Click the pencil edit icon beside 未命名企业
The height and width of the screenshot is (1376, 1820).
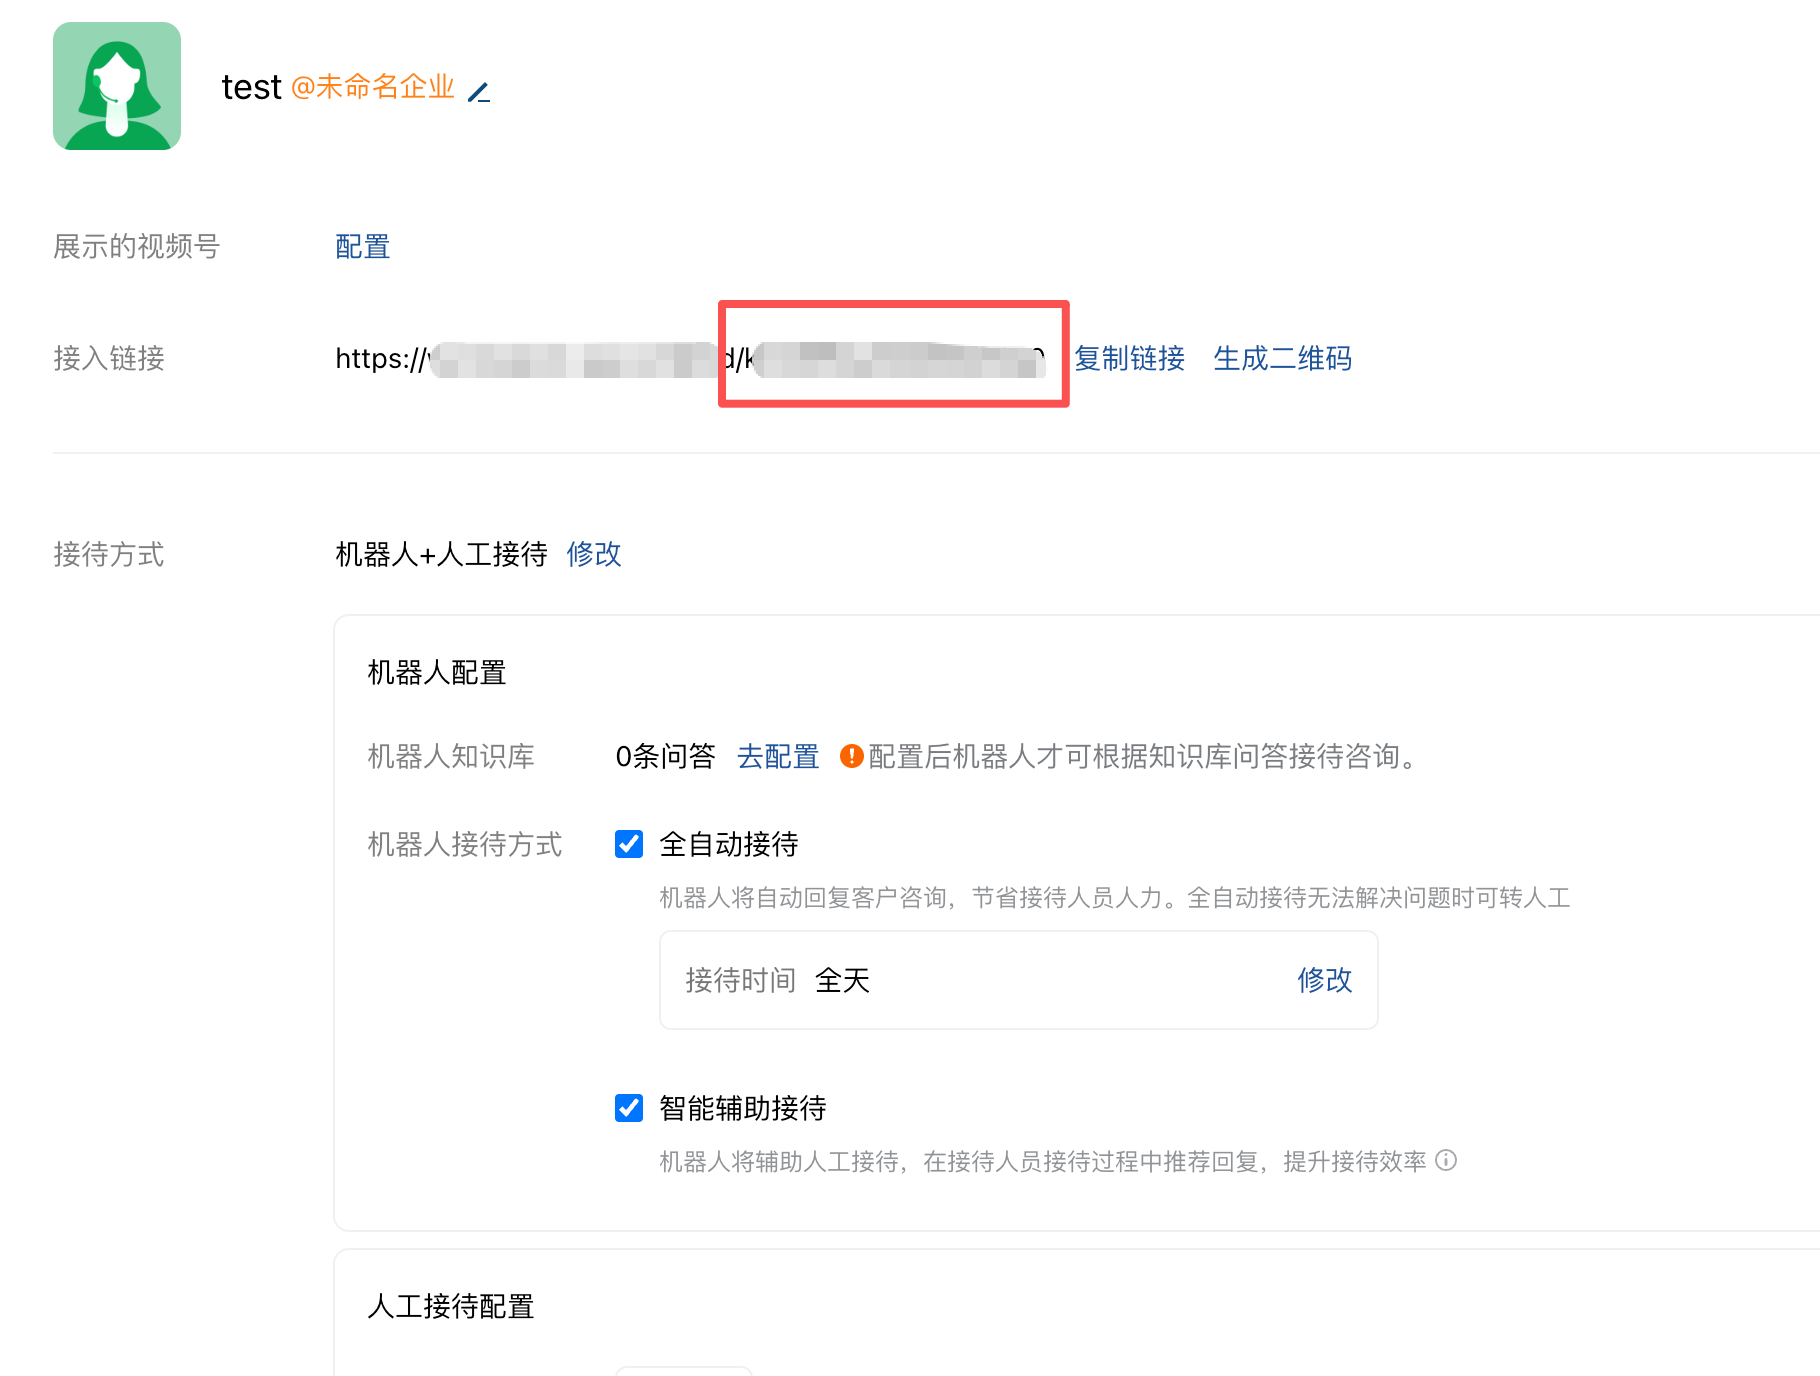[x=479, y=93]
